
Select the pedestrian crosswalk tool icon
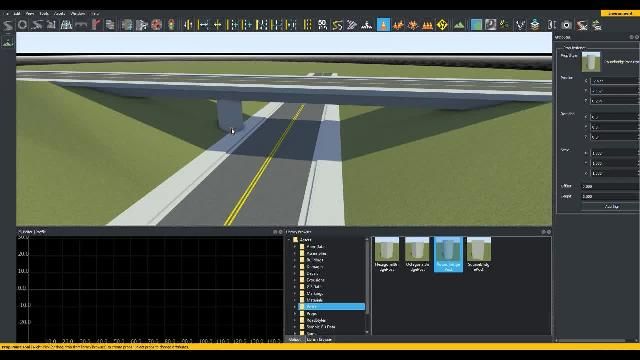coord(367,25)
